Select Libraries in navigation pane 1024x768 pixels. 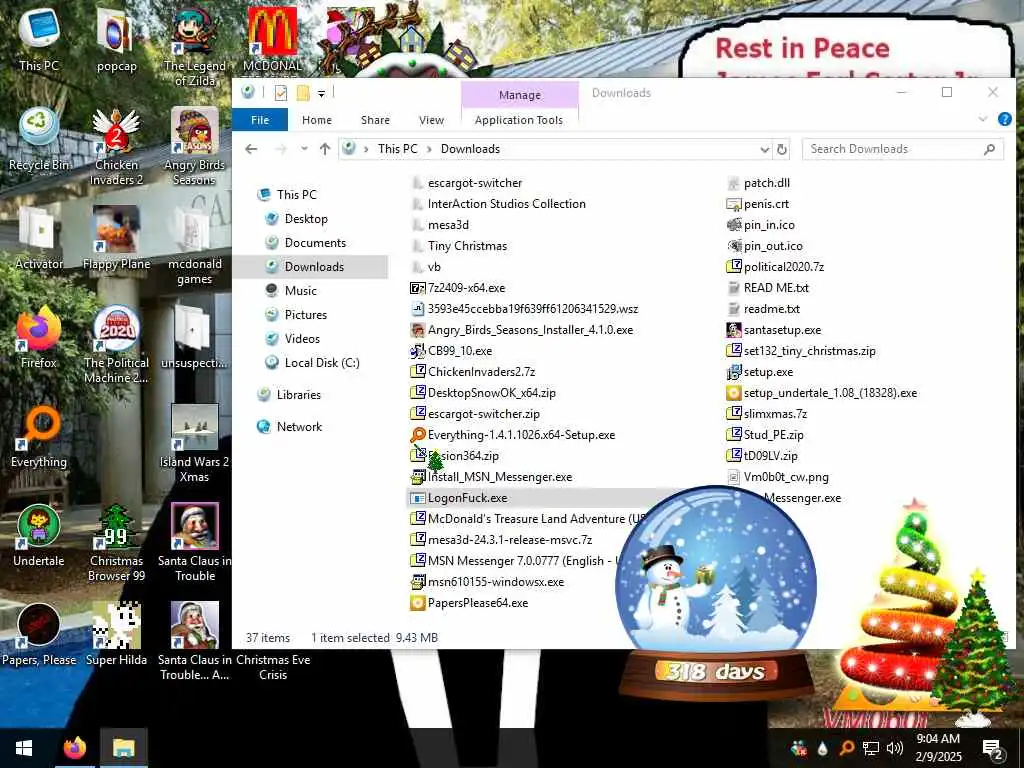tap(298, 394)
